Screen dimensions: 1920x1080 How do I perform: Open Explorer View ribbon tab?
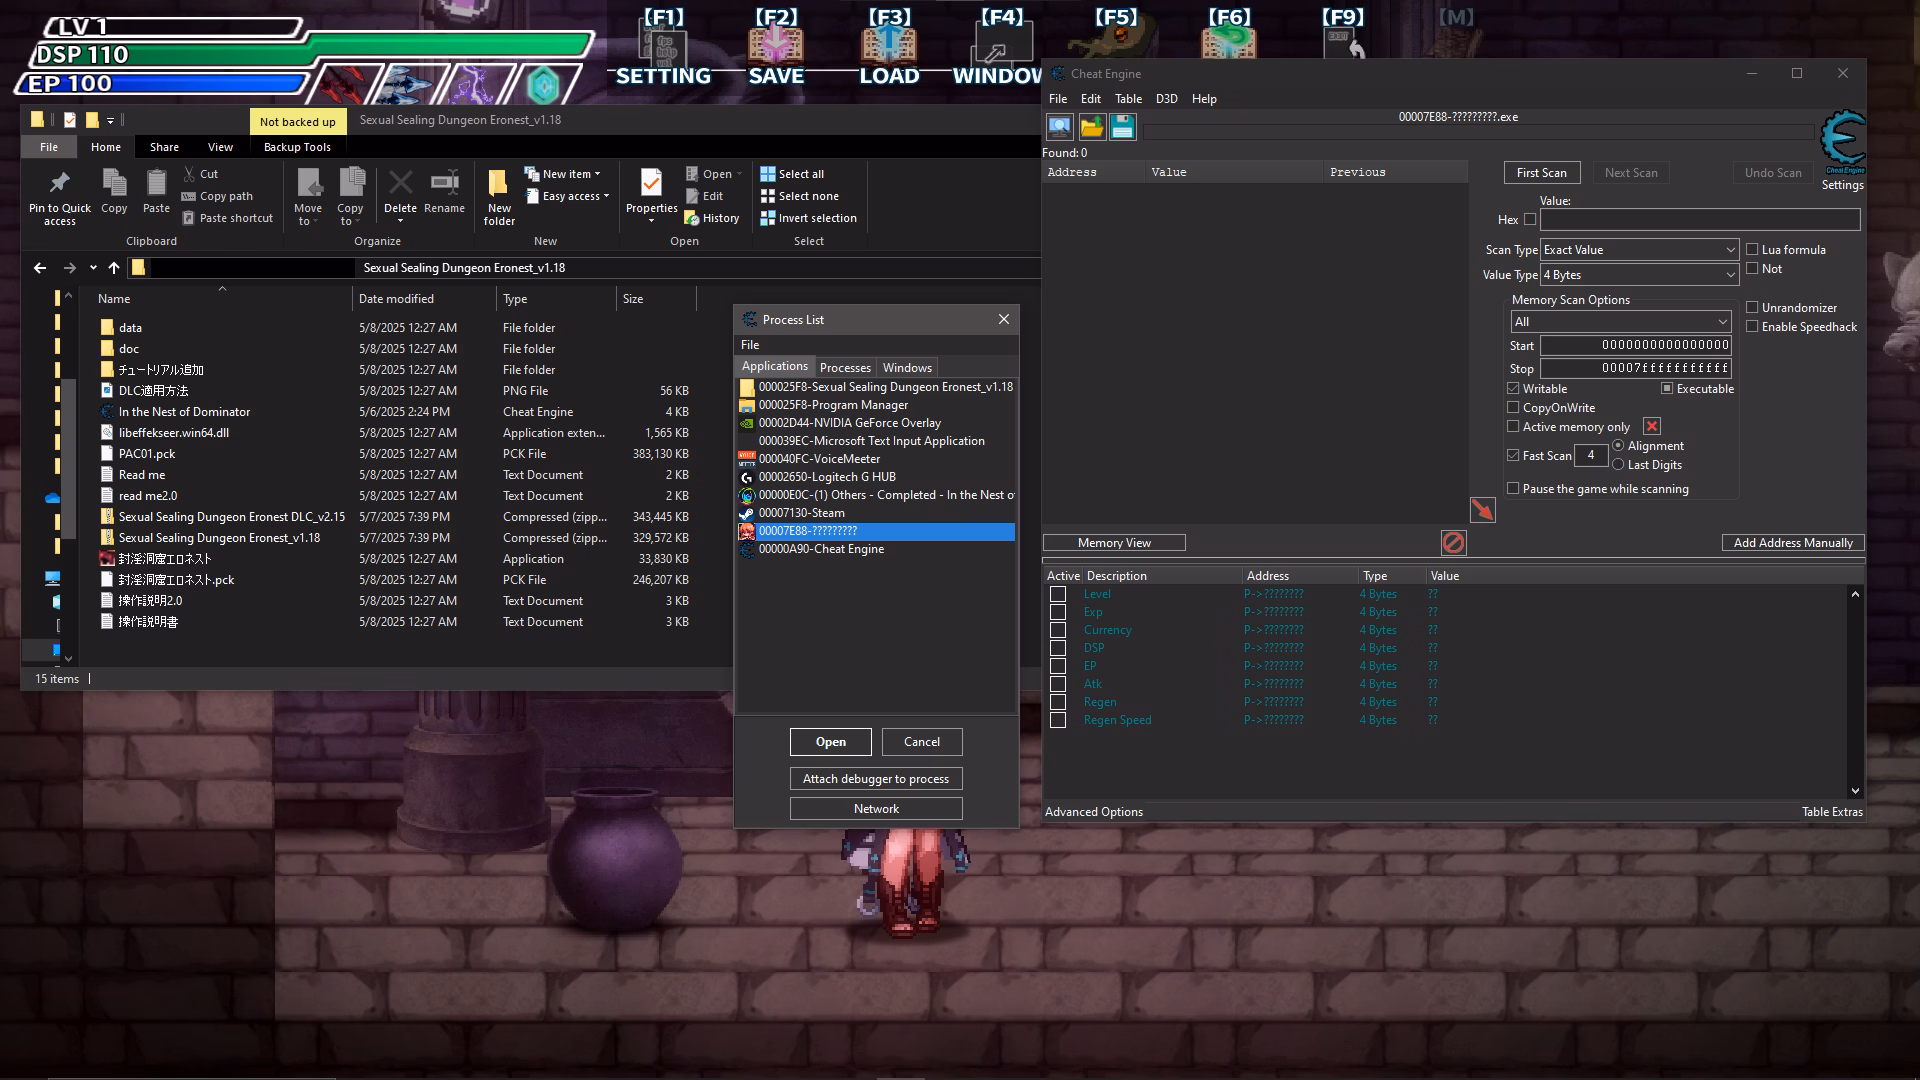pyautogui.click(x=220, y=147)
